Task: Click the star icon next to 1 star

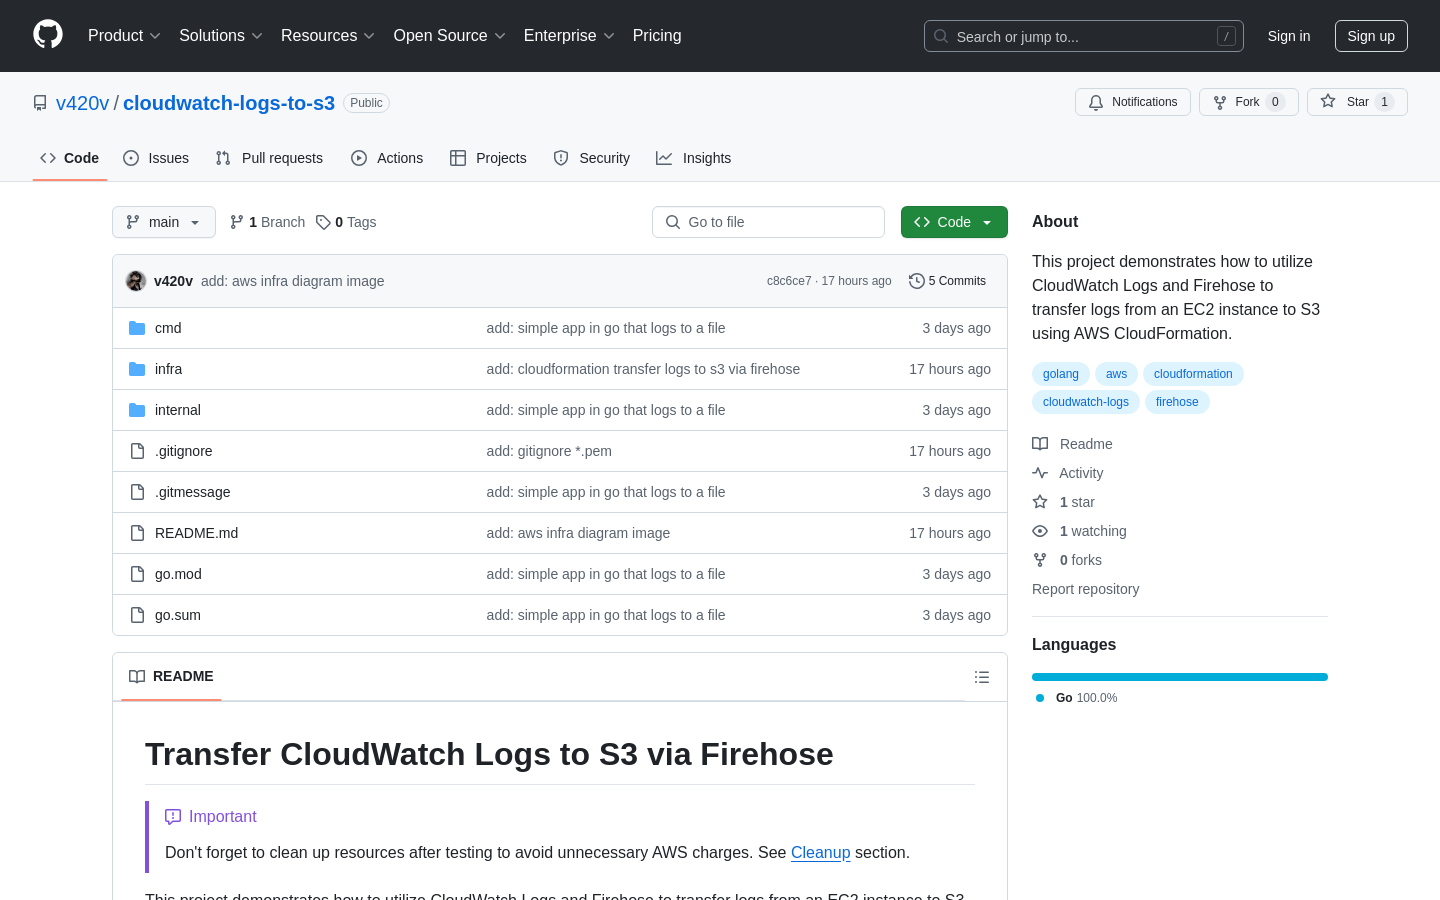Action: pos(1040,502)
